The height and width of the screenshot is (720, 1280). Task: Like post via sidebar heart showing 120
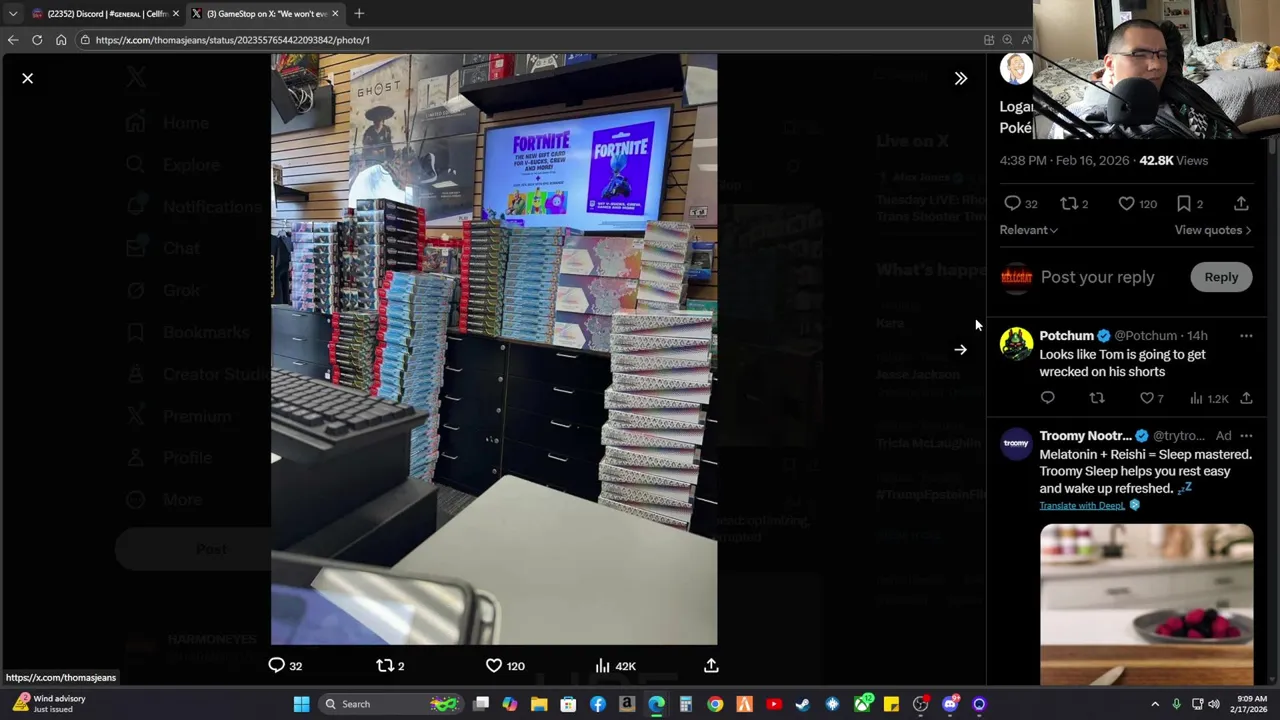(1126, 203)
